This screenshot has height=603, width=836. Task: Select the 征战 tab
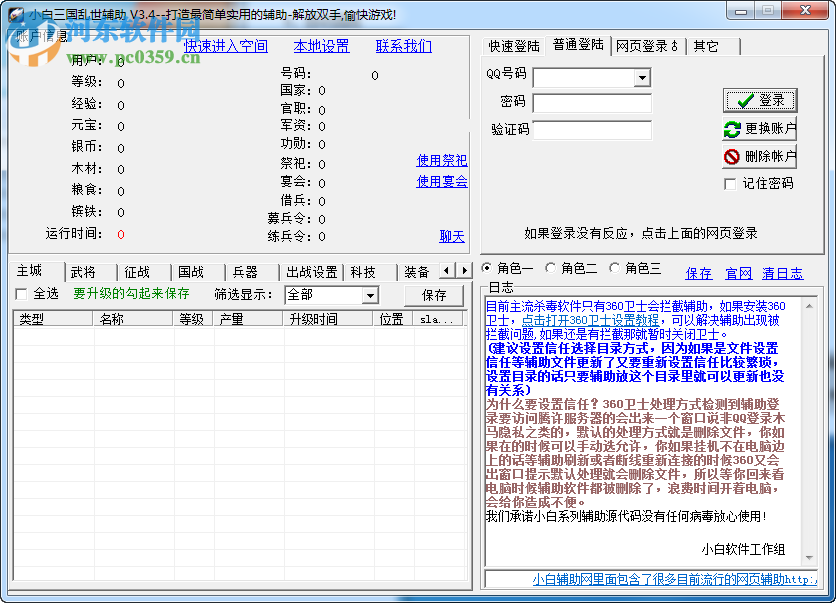(144, 272)
